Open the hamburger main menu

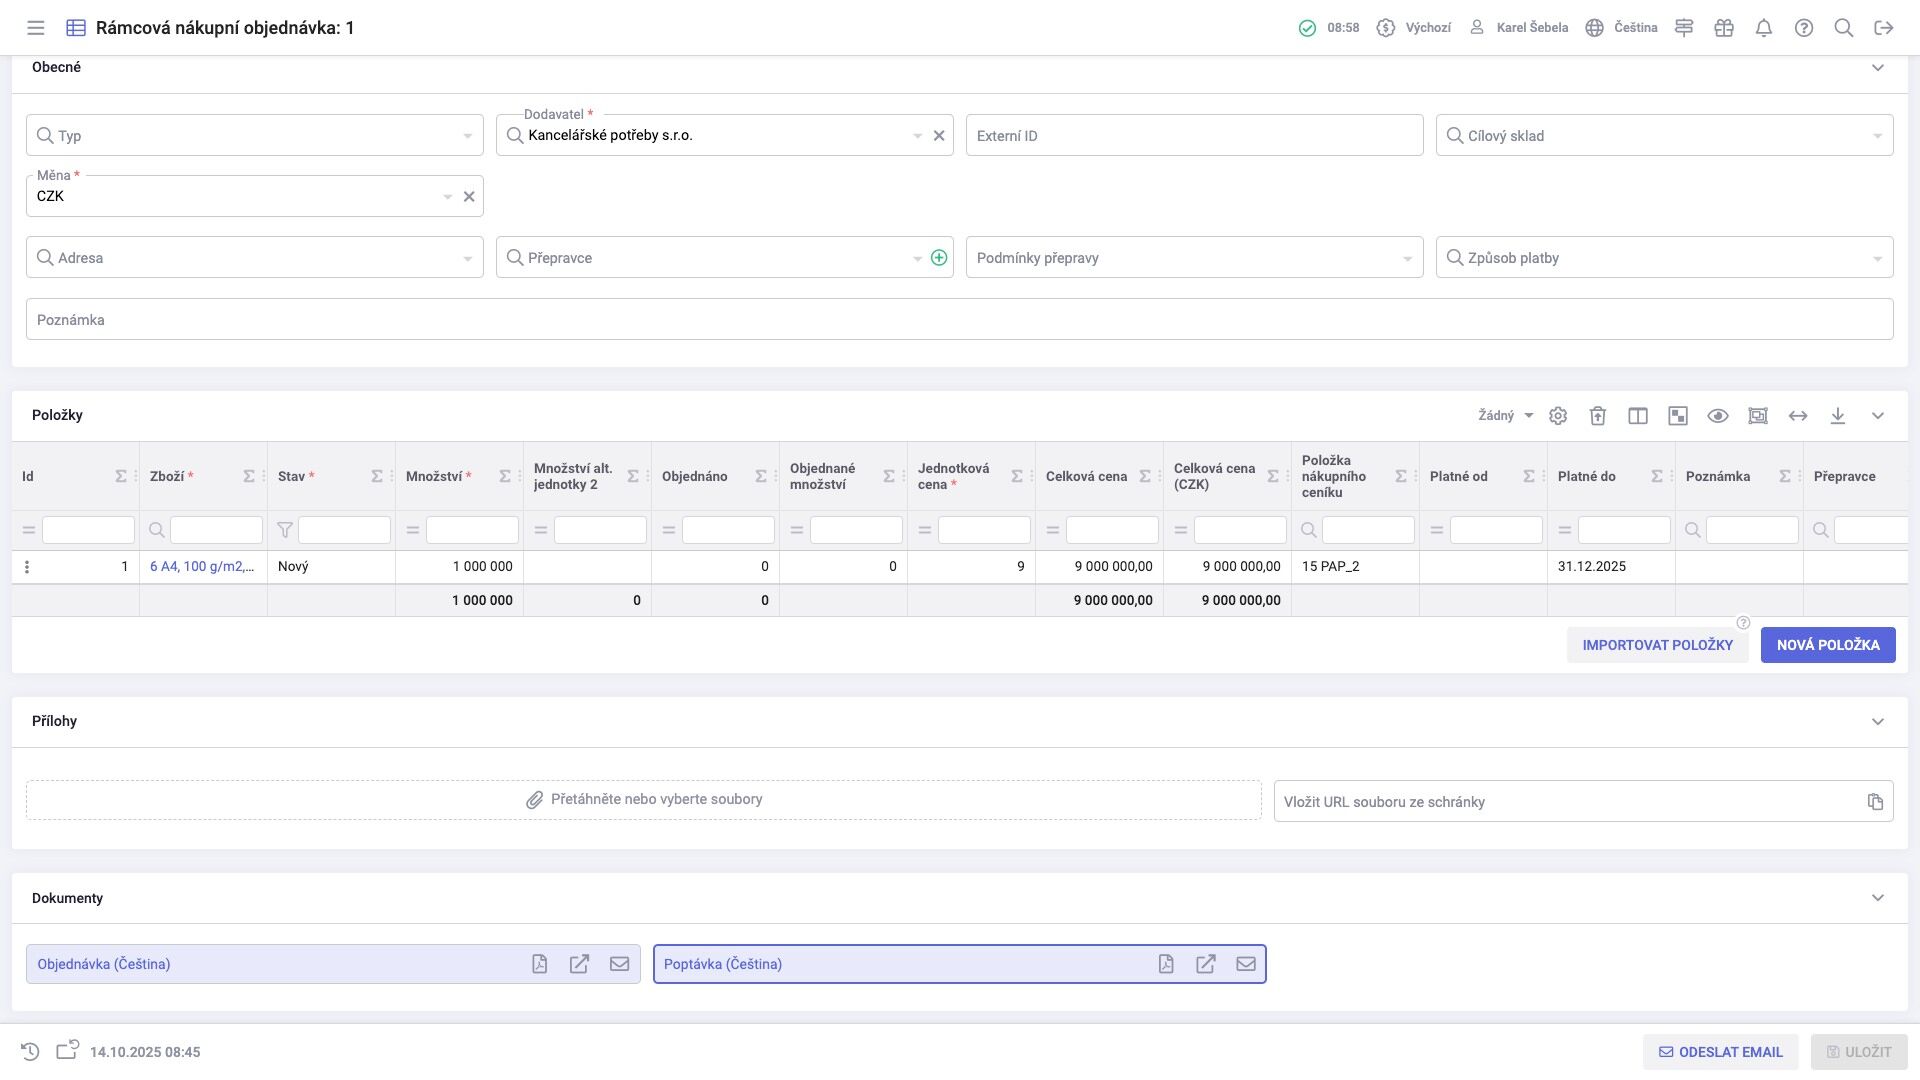point(36,28)
